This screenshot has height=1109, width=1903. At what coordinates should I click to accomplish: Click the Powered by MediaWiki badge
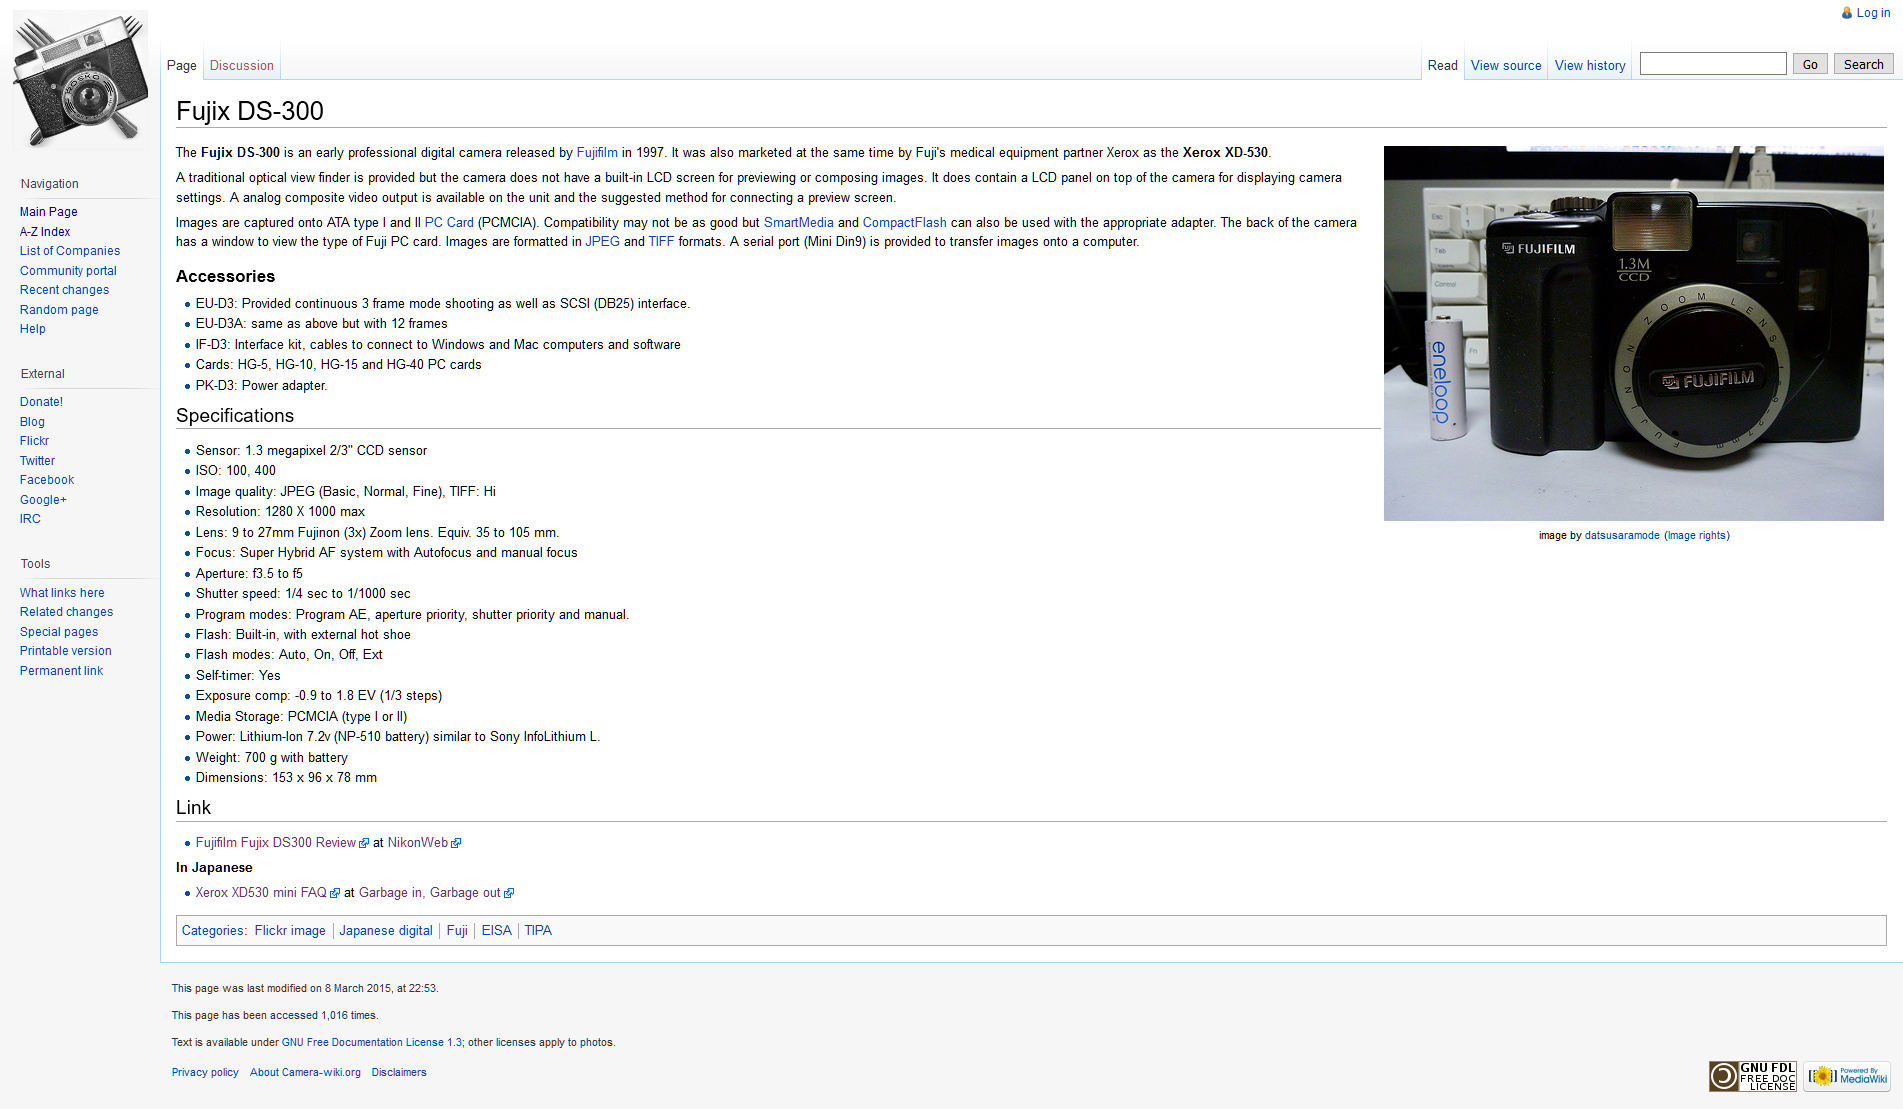click(1846, 1076)
